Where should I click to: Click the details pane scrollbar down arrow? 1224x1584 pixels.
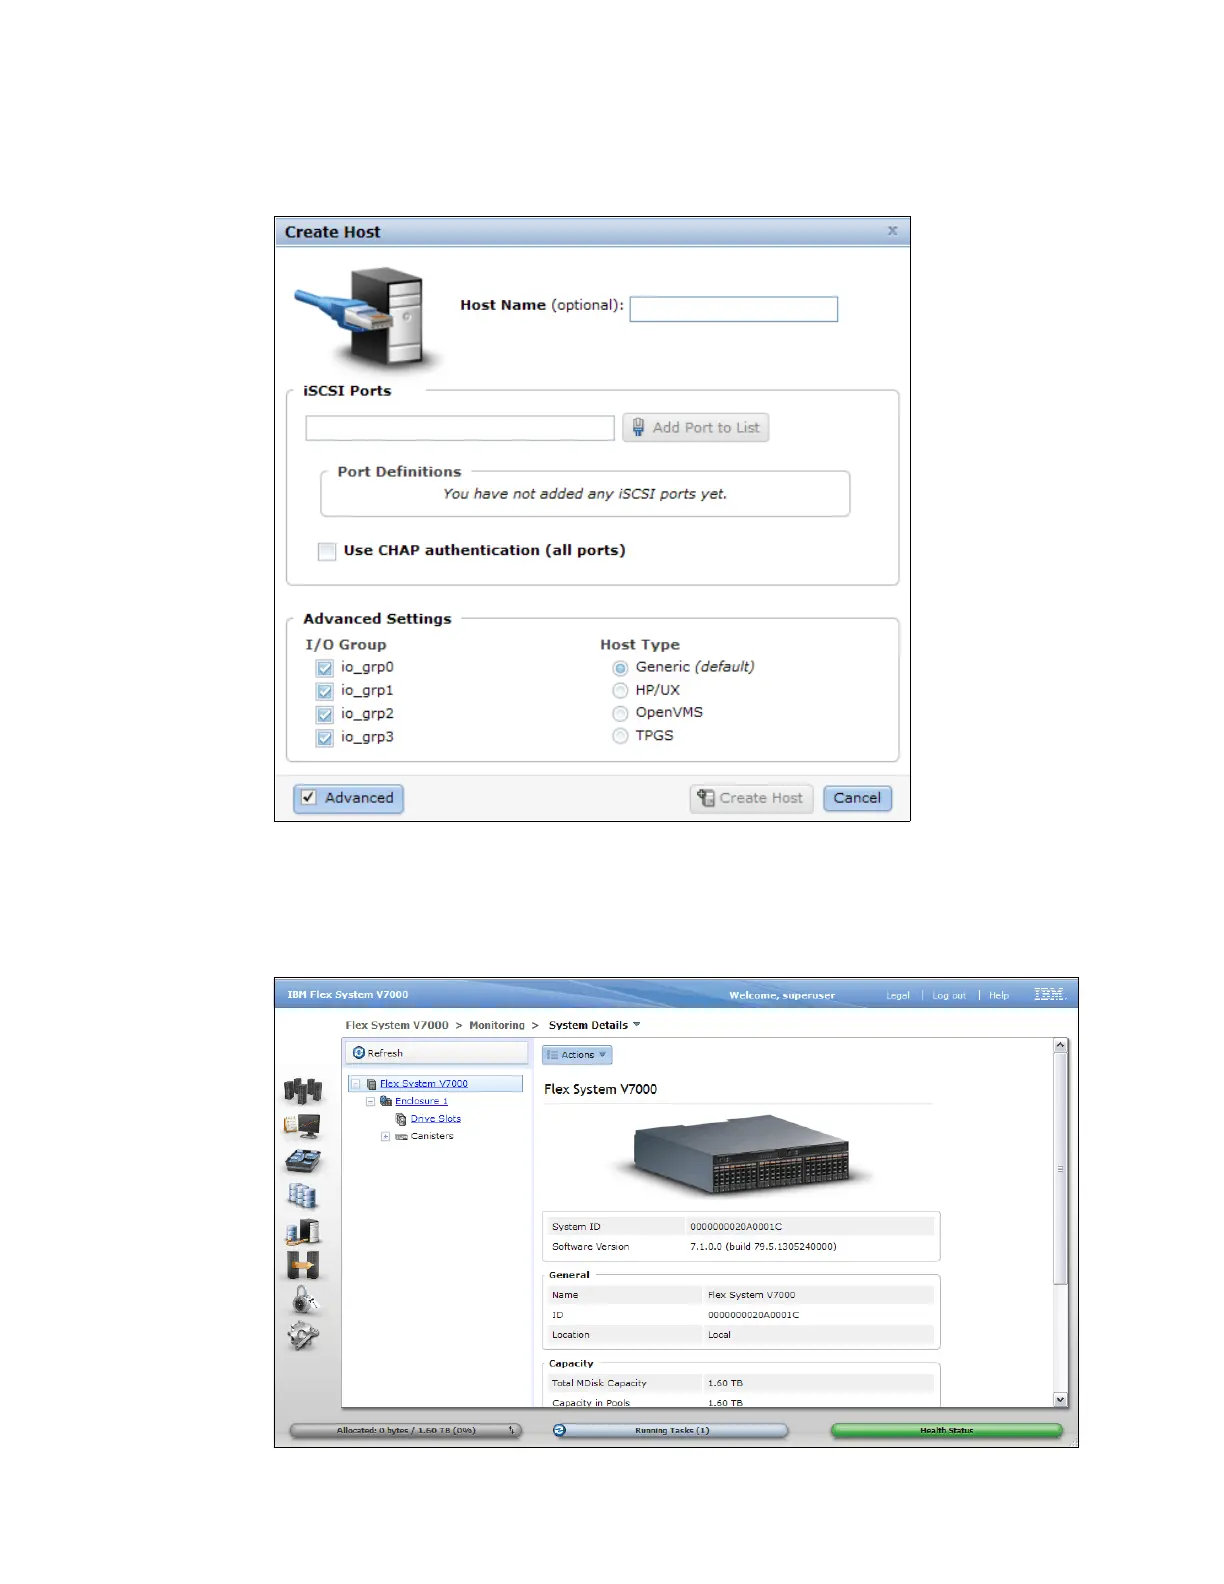[x=1061, y=1400]
